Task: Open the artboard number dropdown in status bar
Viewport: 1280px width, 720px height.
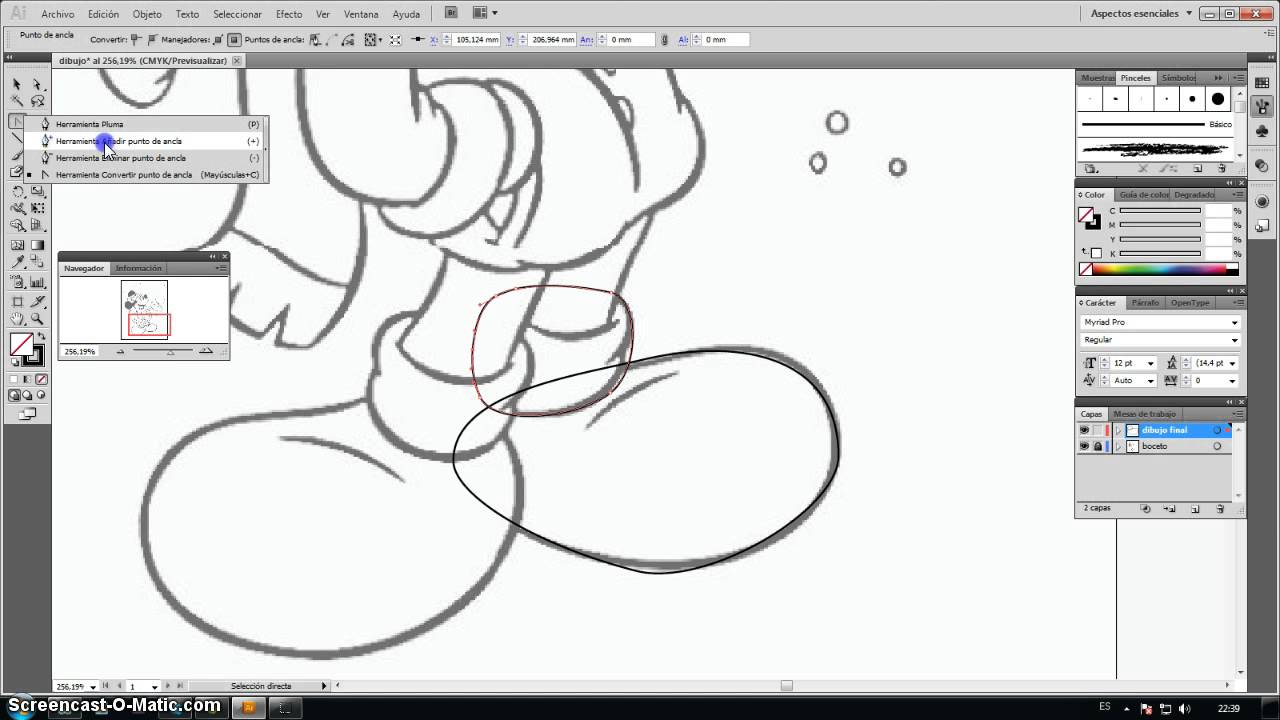Action: (155, 687)
